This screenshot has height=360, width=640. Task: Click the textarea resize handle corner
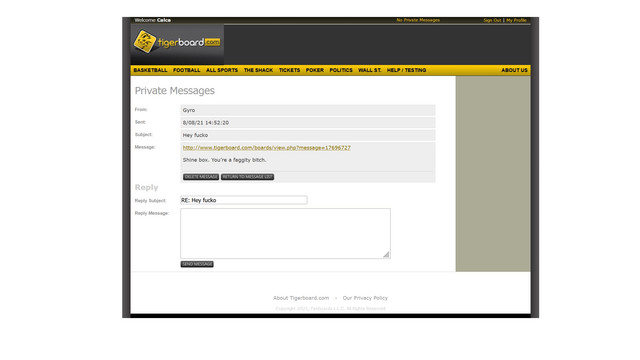[x=386, y=255]
